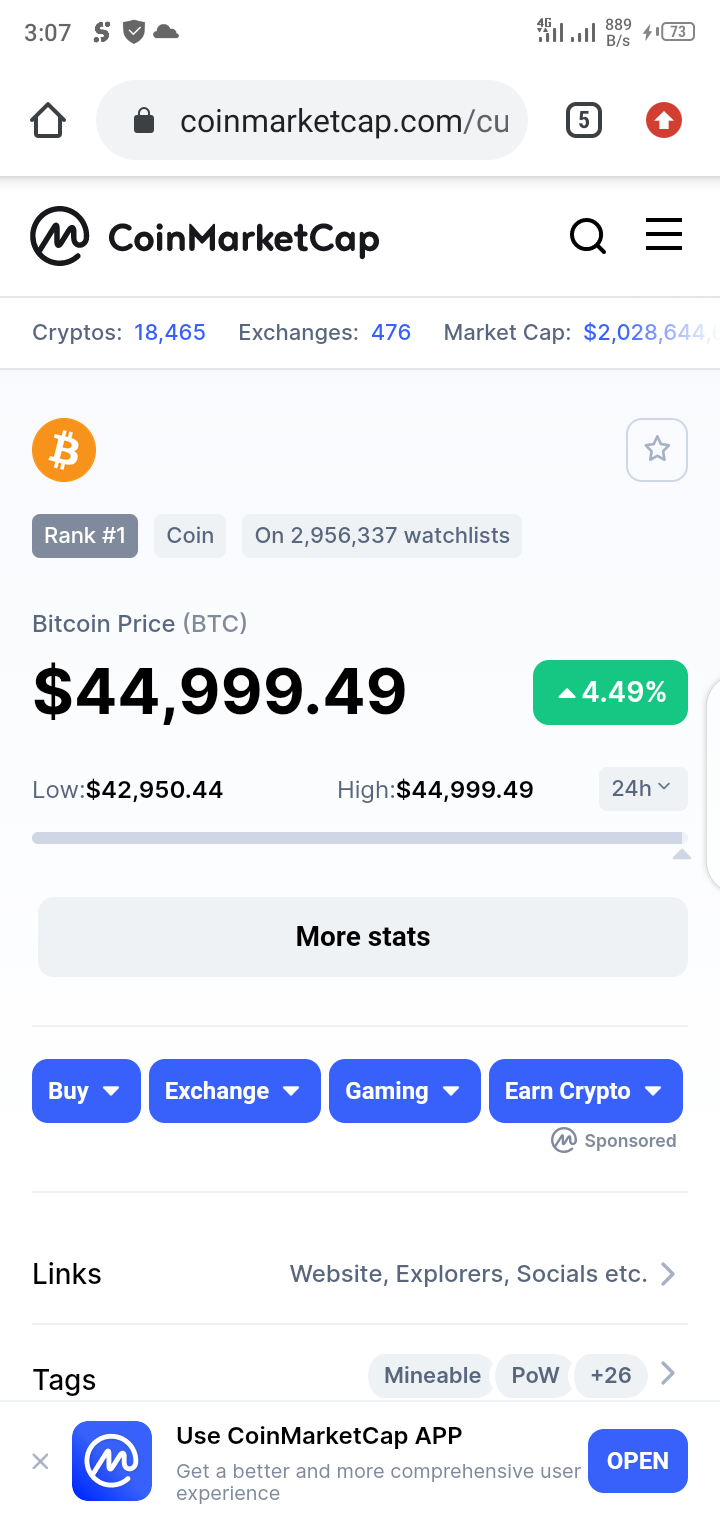720x1520 pixels.
Task: Open Links row for website and explorers
Action: [360, 1274]
